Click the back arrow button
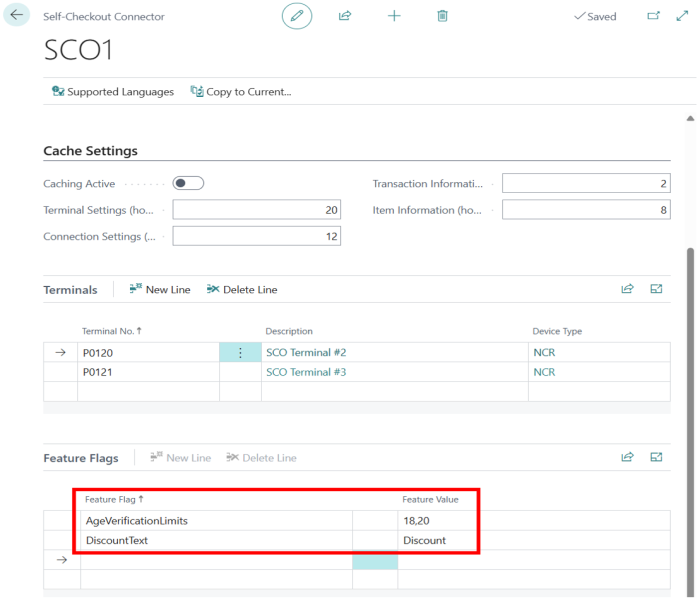This screenshot has height=600, width=700. pos(18,16)
